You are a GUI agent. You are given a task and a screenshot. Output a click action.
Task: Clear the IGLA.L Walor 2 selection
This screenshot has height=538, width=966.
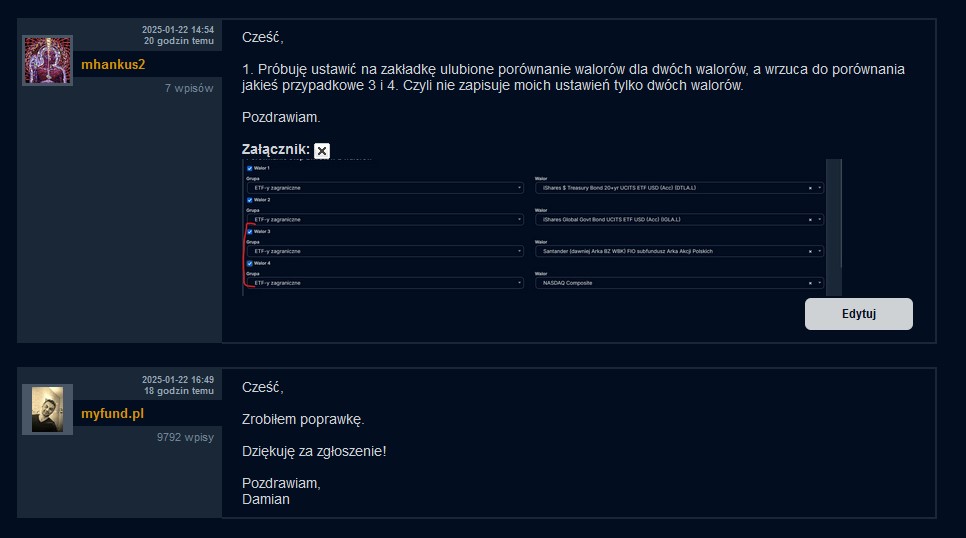pyautogui.click(x=810, y=219)
